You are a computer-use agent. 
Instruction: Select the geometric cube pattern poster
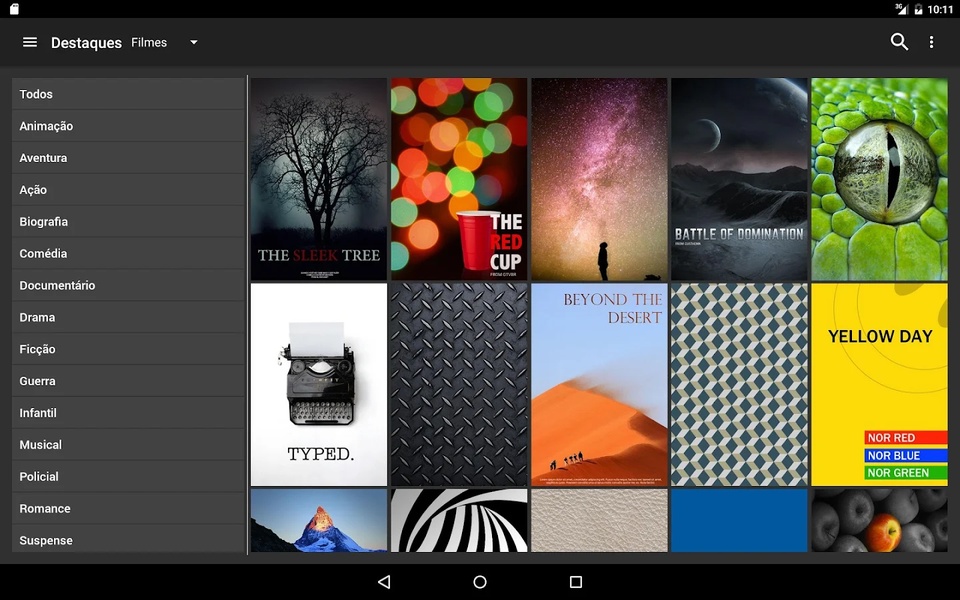tap(739, 384)
